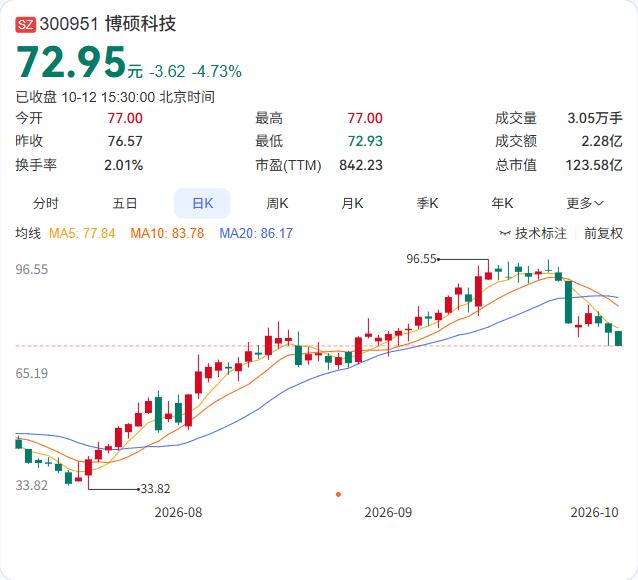Click the 2026-08 date axis label

pyautogui.click(x=178, y=512)
